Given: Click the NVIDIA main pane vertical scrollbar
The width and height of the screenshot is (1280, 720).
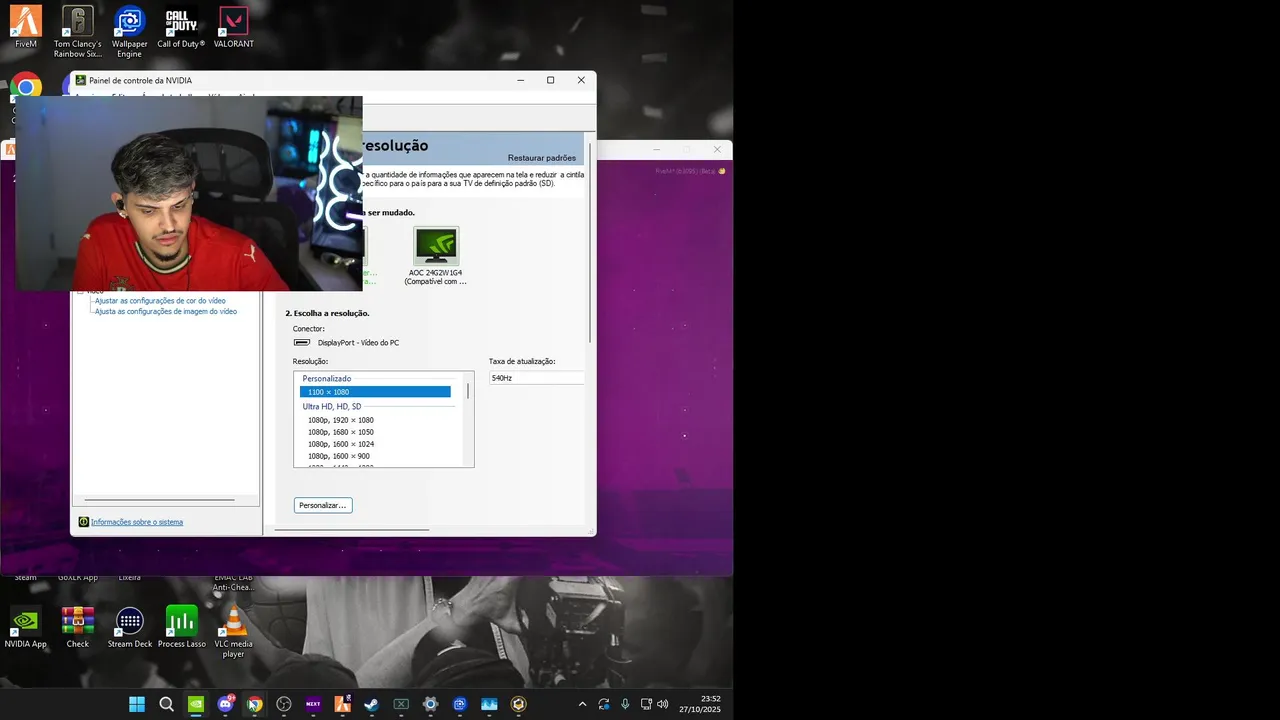Looking at the screenshot, I should click(590, 241).
